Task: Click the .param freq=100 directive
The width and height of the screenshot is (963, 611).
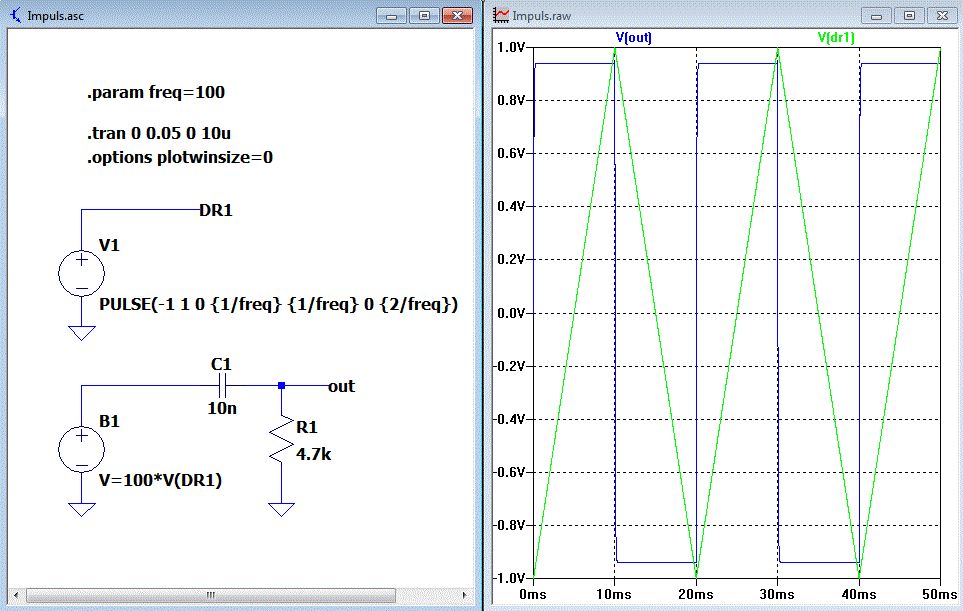Action: 156,93
